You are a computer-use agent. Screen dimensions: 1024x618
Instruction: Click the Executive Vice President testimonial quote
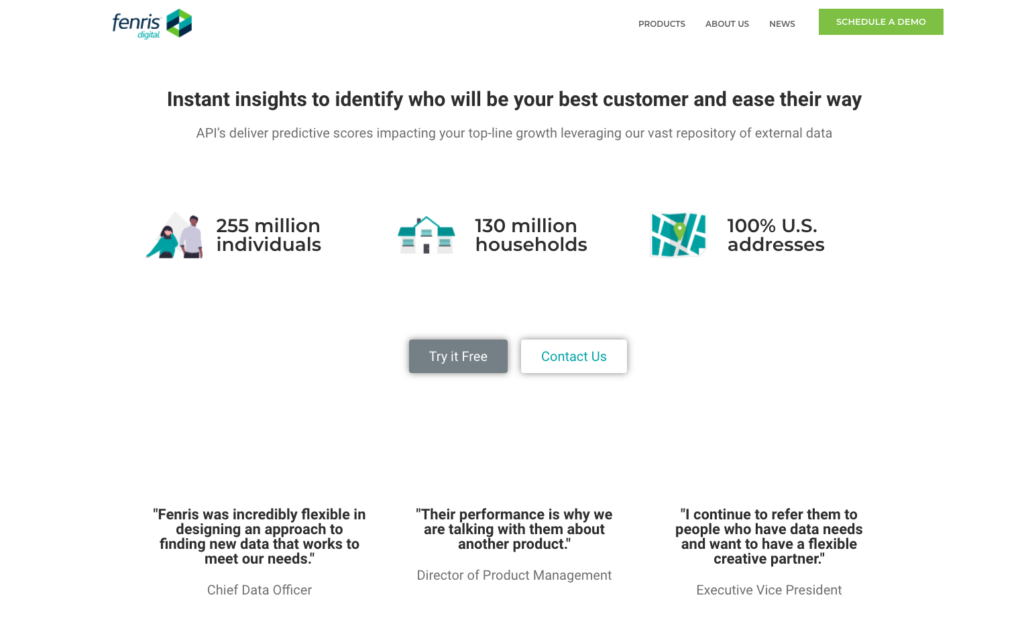769,536
